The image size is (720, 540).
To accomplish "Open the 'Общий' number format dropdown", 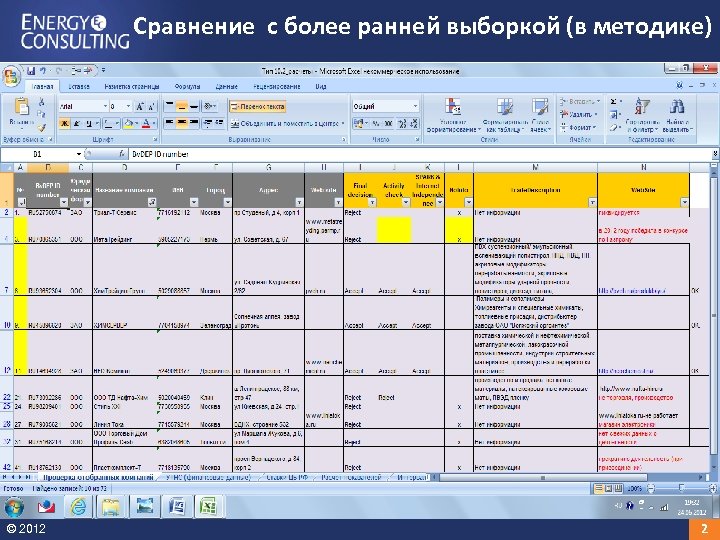I will (415, 107).
